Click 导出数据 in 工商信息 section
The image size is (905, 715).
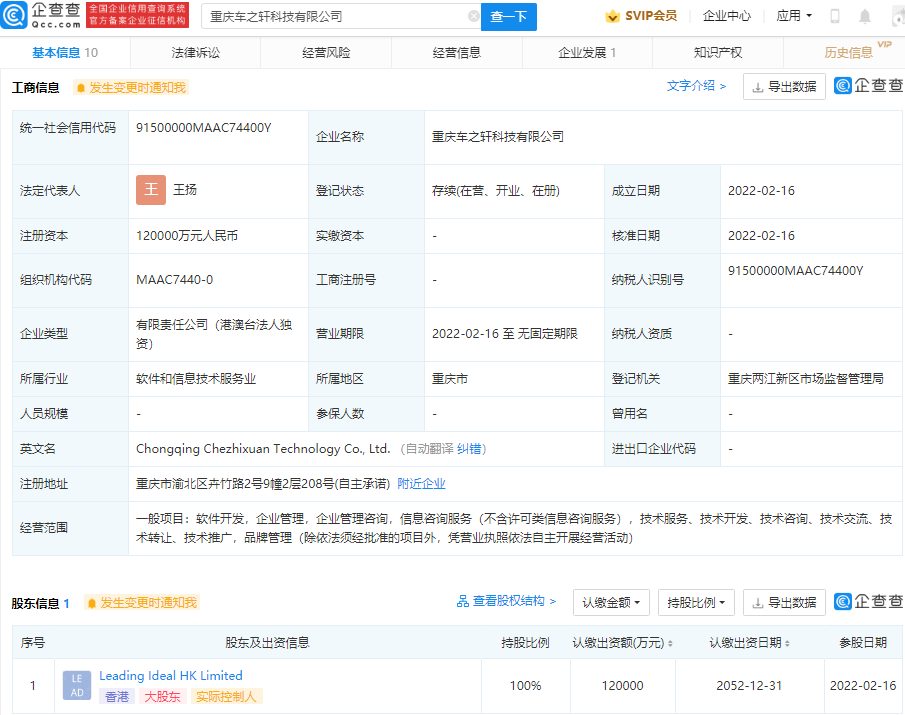tap(784, 87)
